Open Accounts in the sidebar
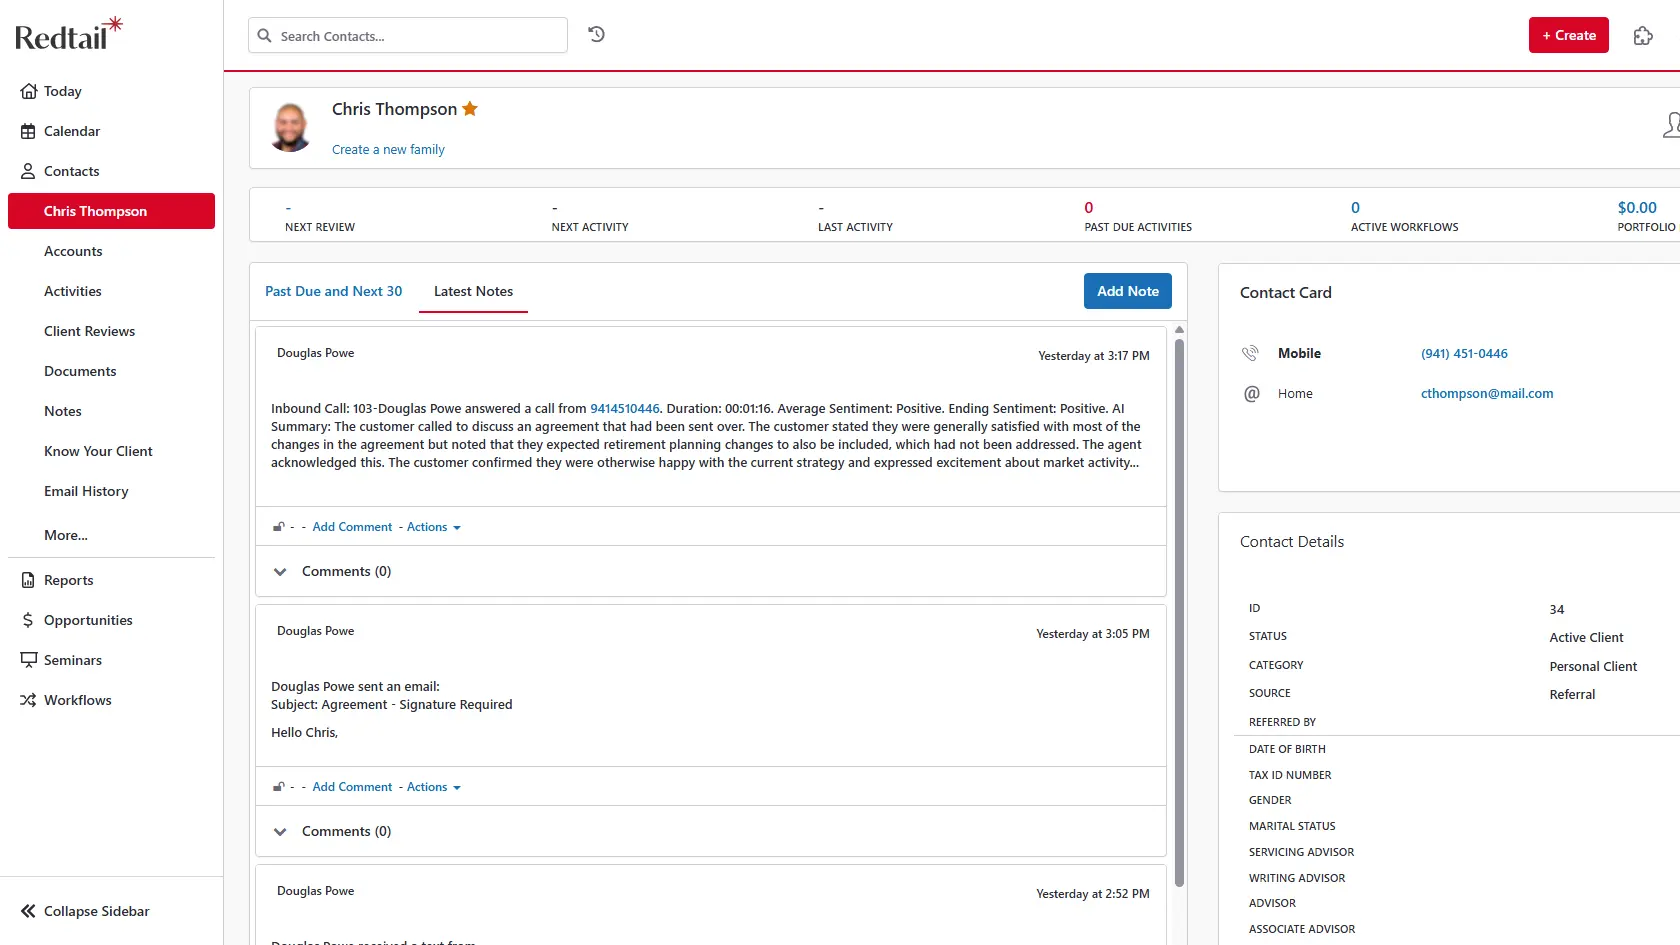Viewport: 1680px width, 945px height. coord(73,251)
